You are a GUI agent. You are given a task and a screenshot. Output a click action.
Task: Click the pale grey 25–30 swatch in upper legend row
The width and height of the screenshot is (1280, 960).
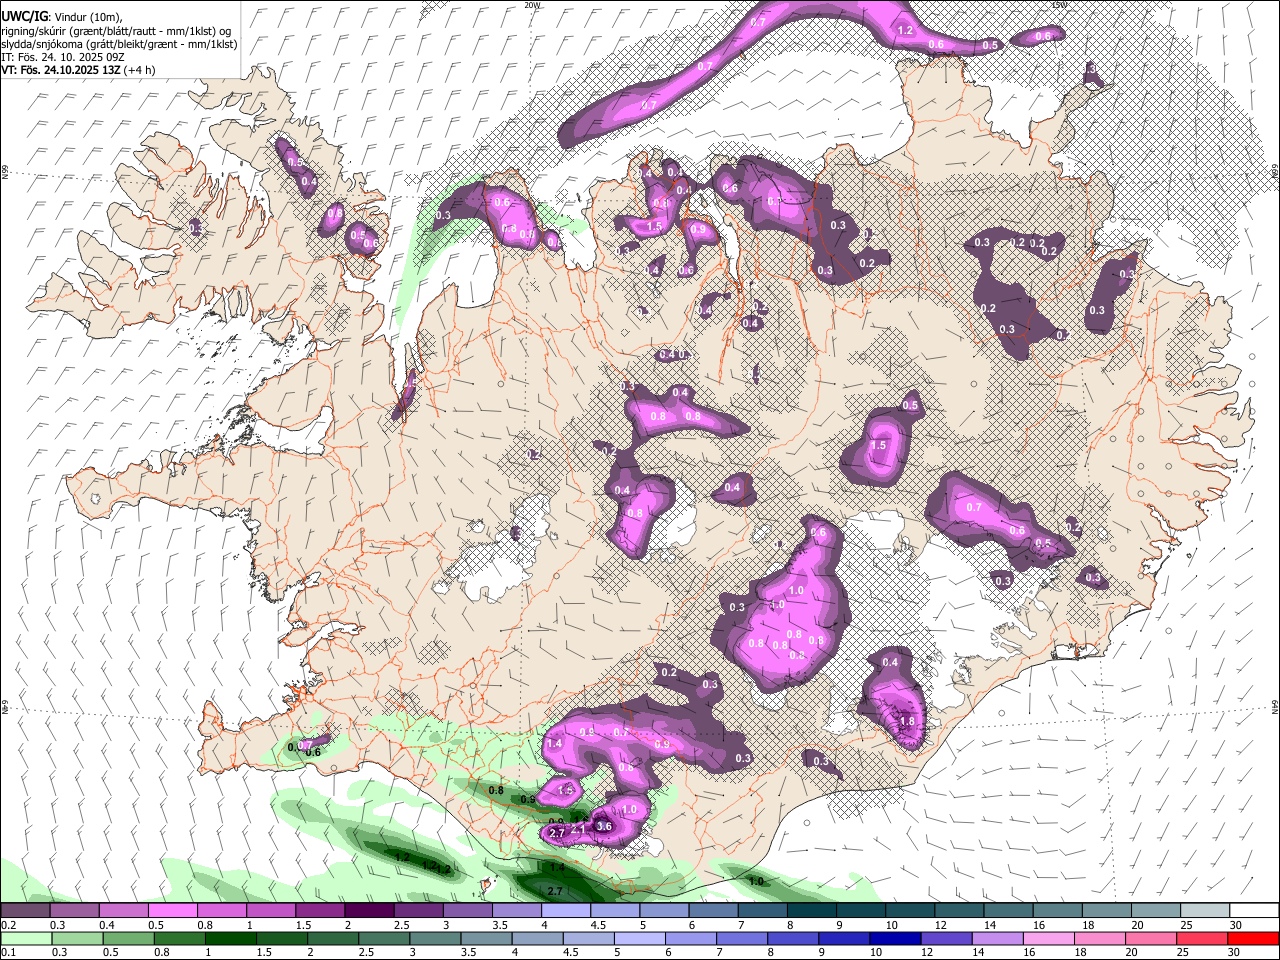click(x=1205, y=911)
